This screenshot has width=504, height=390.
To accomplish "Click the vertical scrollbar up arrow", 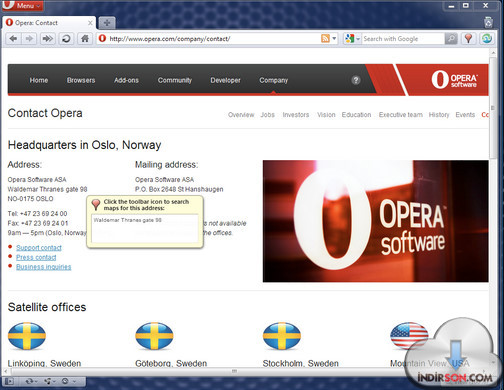I will (493, 52).
